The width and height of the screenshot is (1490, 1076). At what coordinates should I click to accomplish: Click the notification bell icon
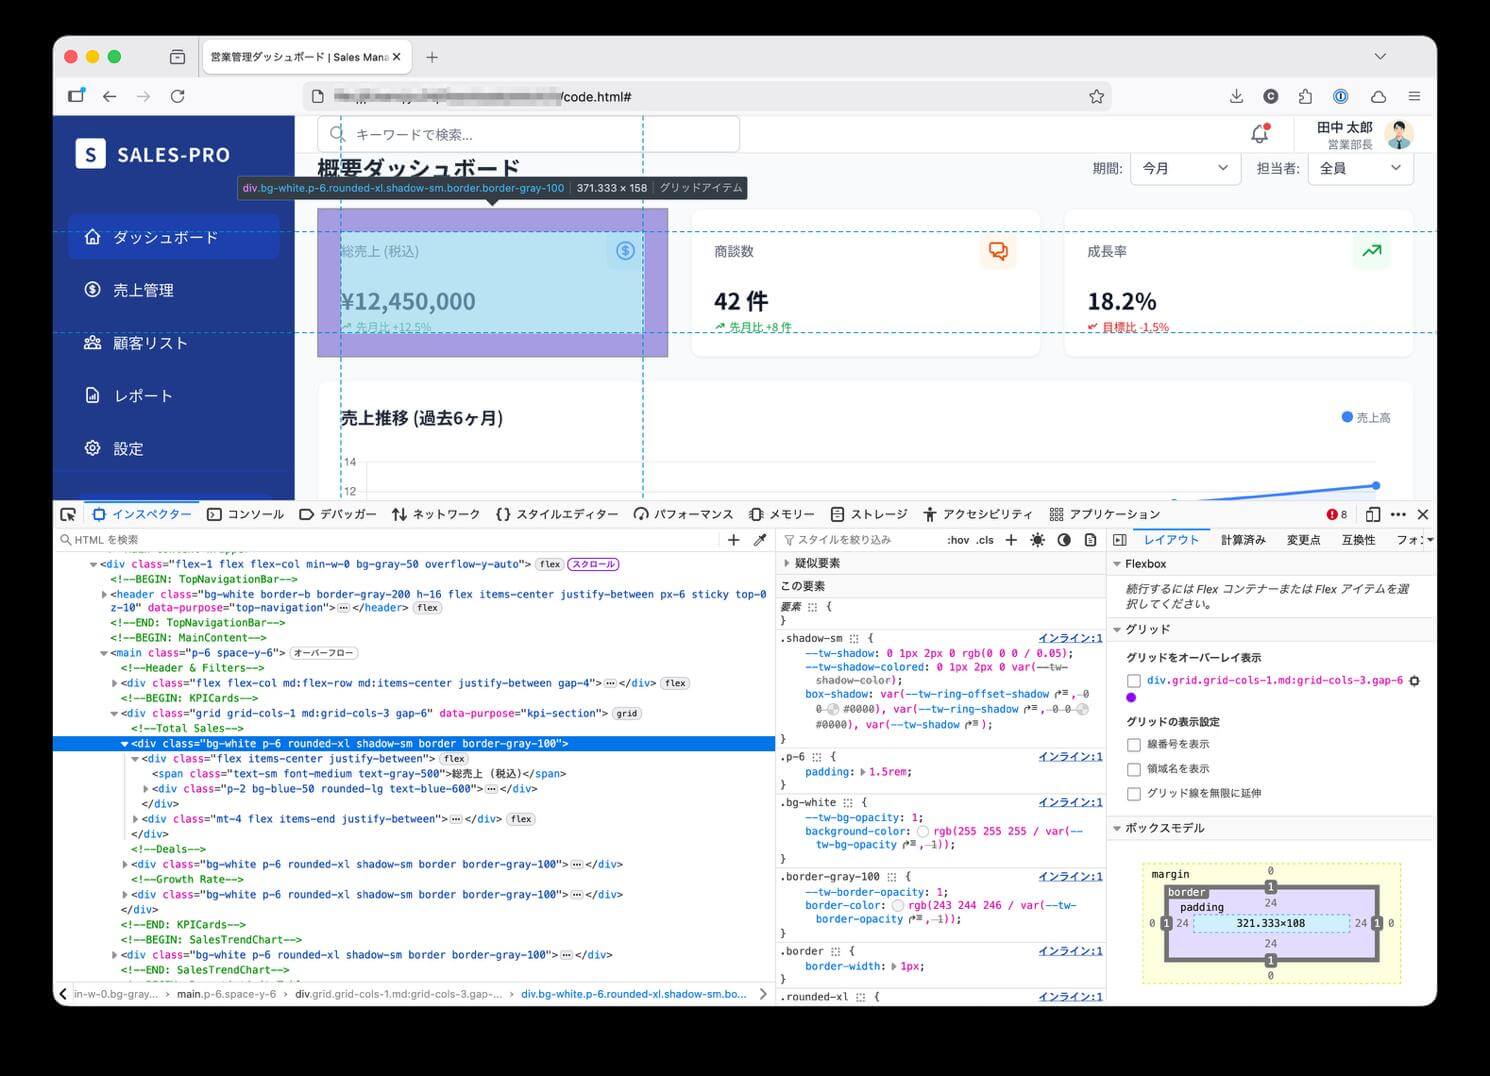pos(1260,134)
